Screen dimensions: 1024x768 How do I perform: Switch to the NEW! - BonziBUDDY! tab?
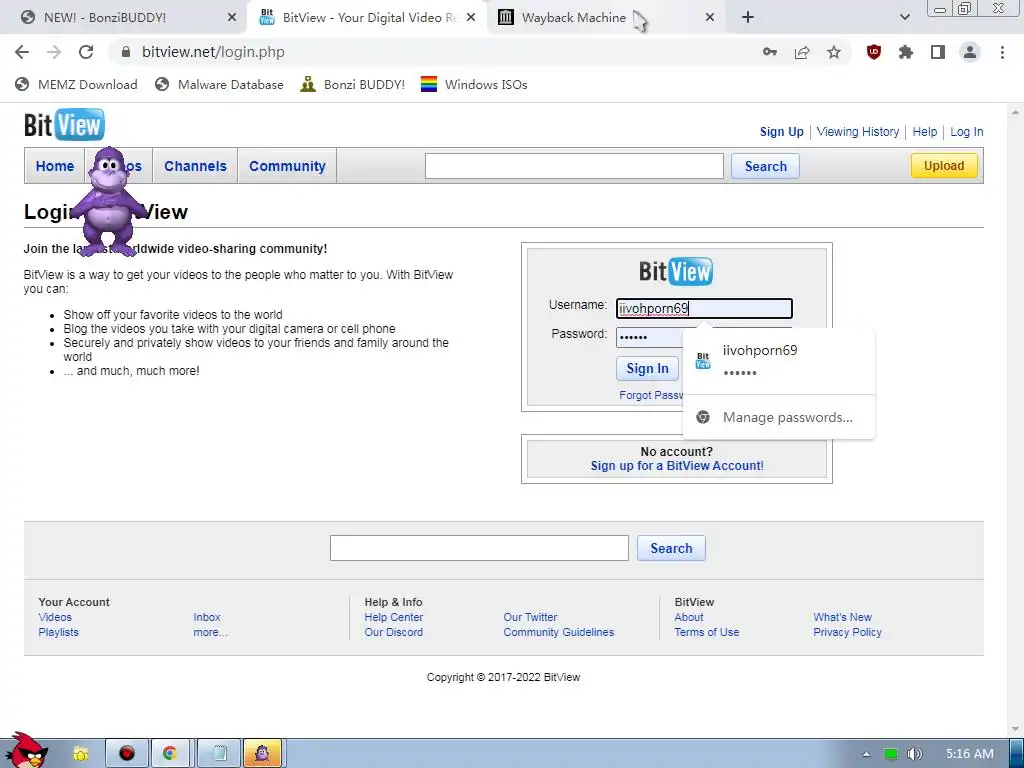coord(124,18)
